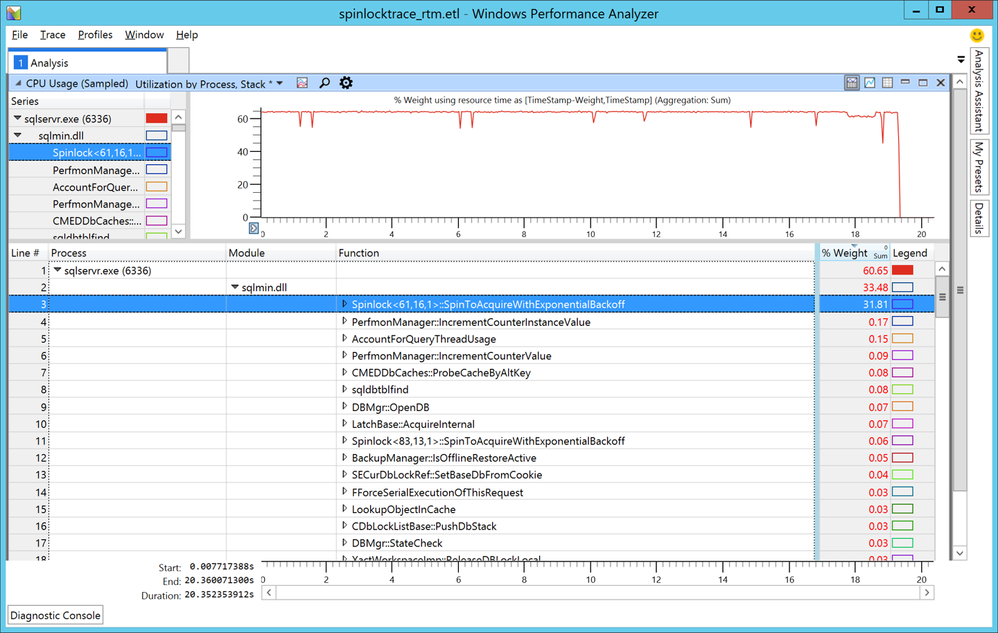Open the Profiles menu
The width and height of the screenshot is (998, 633).
[95, 35]
